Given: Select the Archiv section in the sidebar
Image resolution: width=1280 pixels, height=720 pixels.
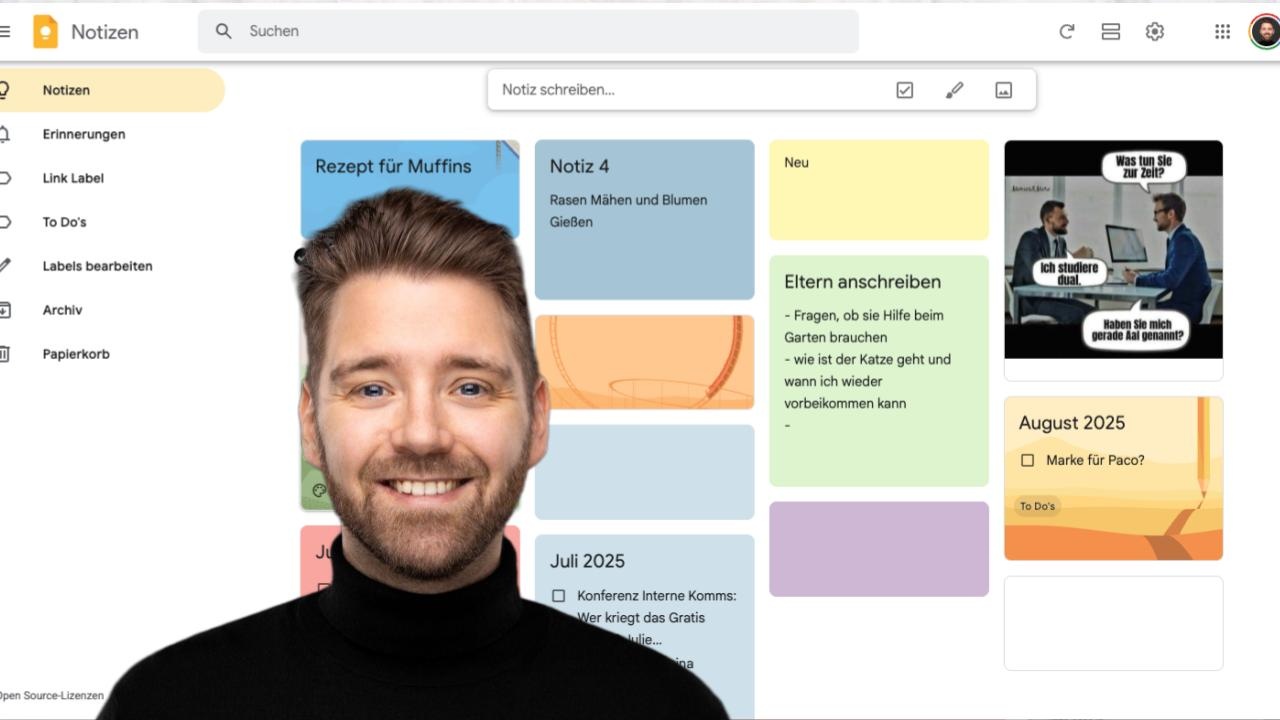Looking at the screenshot, I should pos(63,310).
